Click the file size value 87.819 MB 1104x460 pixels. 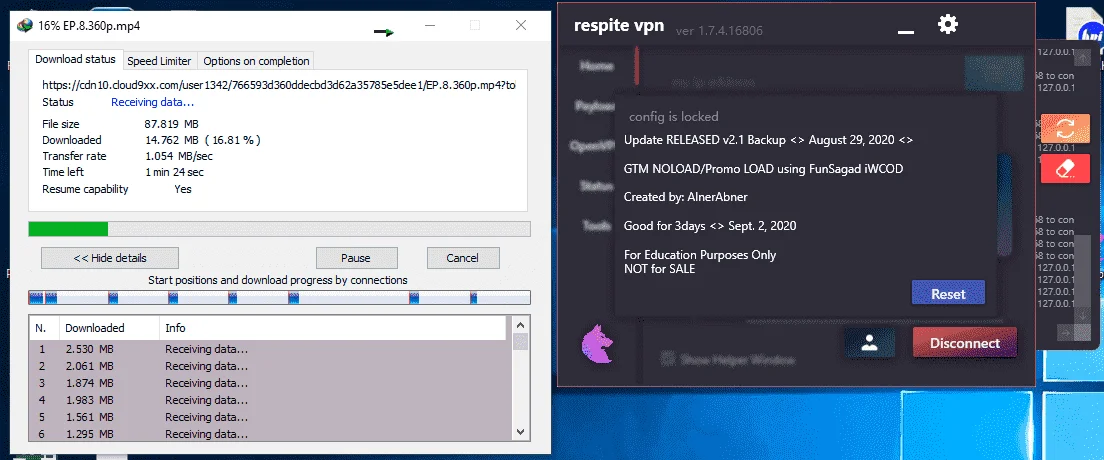(x=172, y=124)
